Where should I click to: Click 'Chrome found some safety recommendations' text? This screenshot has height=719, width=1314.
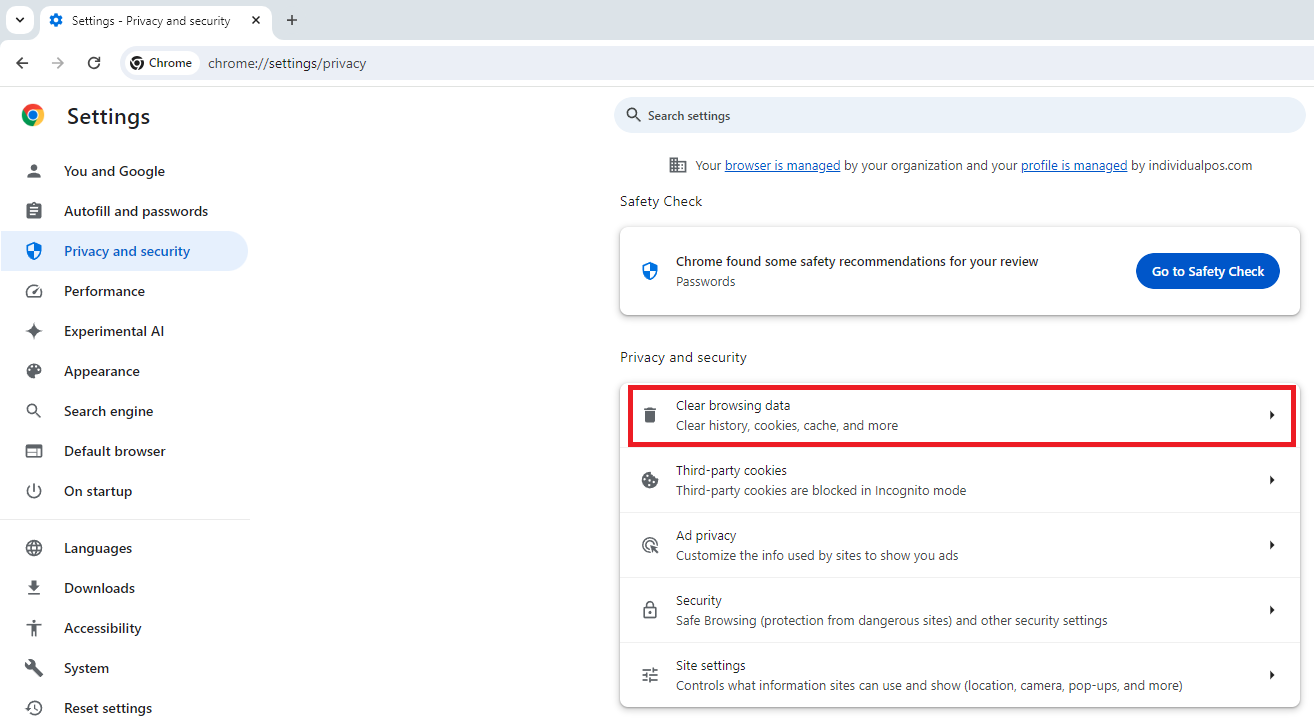(x=857, y=262)
